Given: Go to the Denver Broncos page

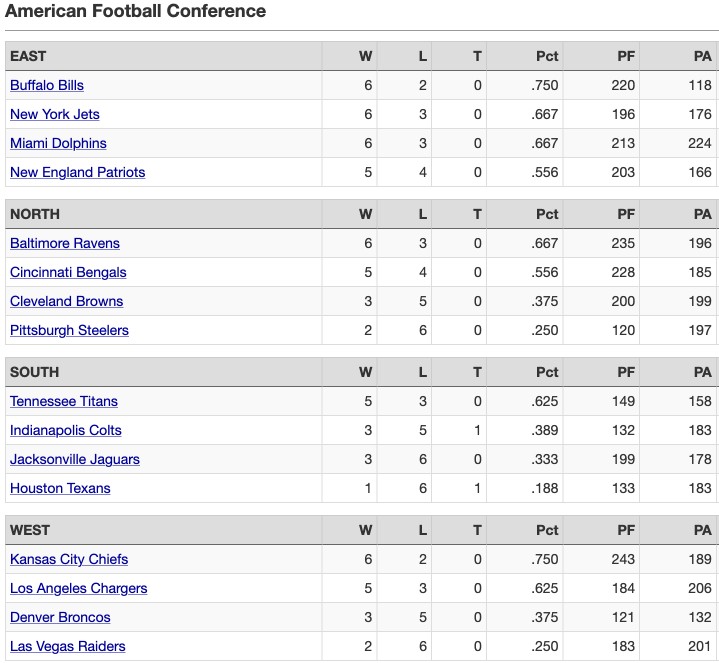Looking at the screenshot, I should pyautogui.click(x=60, y=617).
